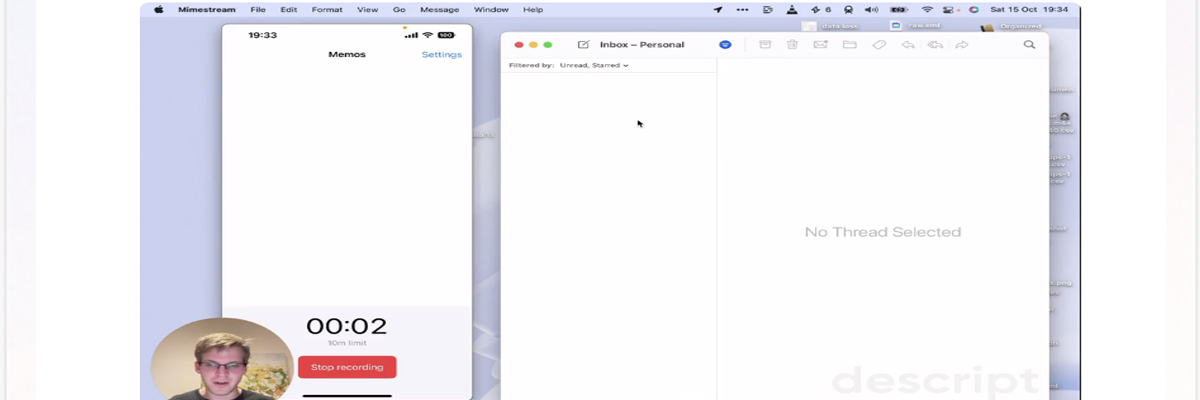Open the Mimestream application menu

click(x=207, y=10)
